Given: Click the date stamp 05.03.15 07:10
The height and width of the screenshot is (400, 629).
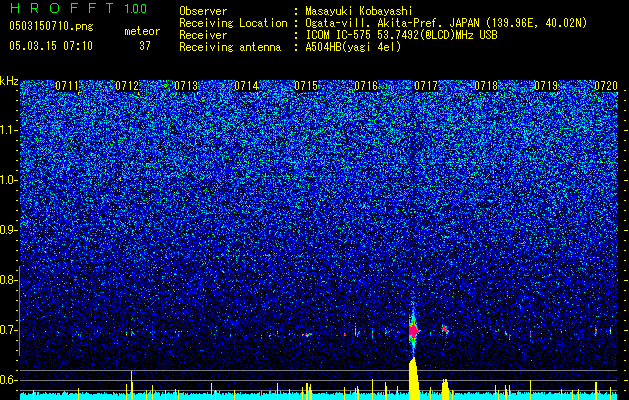Looking at the screenshot, I should [x=51, y=46].
